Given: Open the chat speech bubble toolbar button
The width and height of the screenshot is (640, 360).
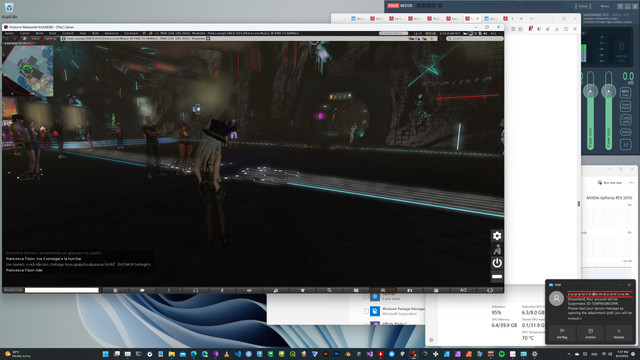Looking at the screenshot, I should coord(142,290).
